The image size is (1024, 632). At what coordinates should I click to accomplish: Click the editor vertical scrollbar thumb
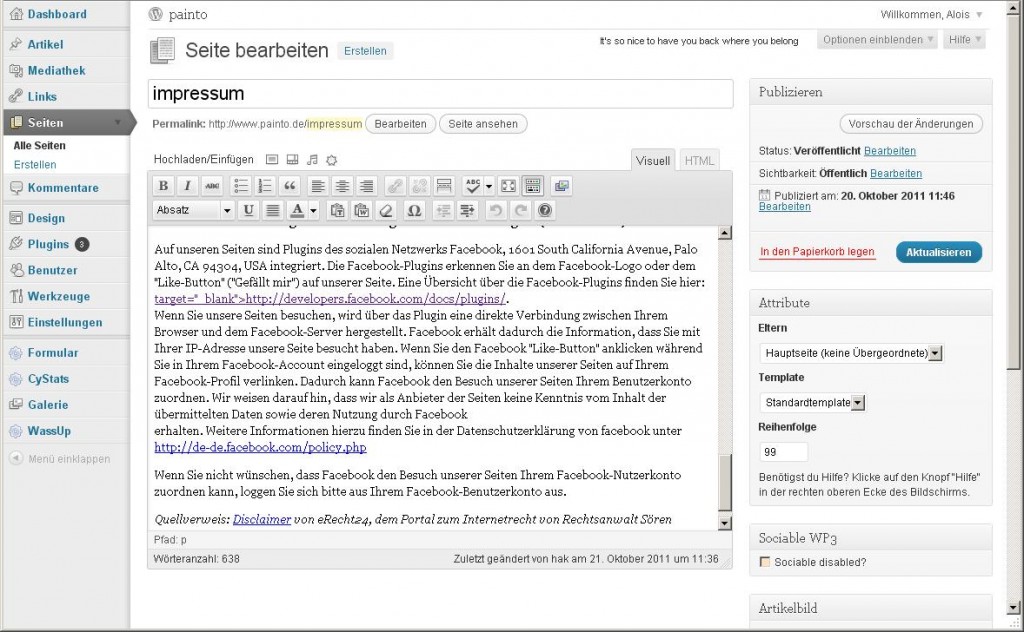tap(725, 482)
